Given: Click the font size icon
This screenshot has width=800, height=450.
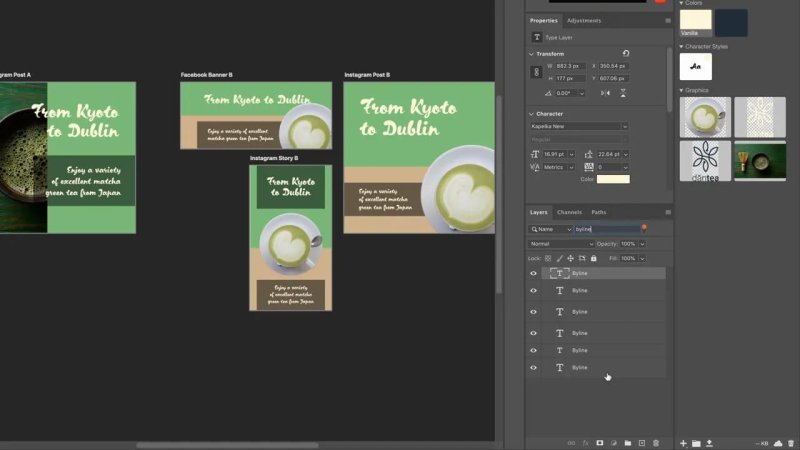Looking at the screenshot, I should coord(535,154).
